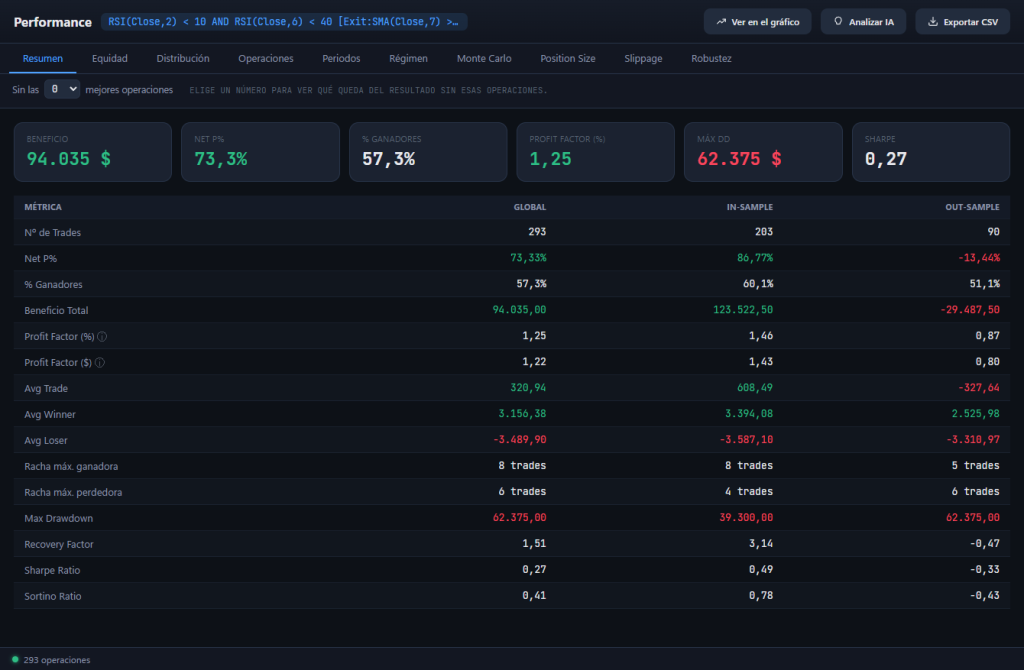Select the Racha máx. perdedora row label
The width and height of the screenshot is (1024, 670).
[x=73, y=492]
